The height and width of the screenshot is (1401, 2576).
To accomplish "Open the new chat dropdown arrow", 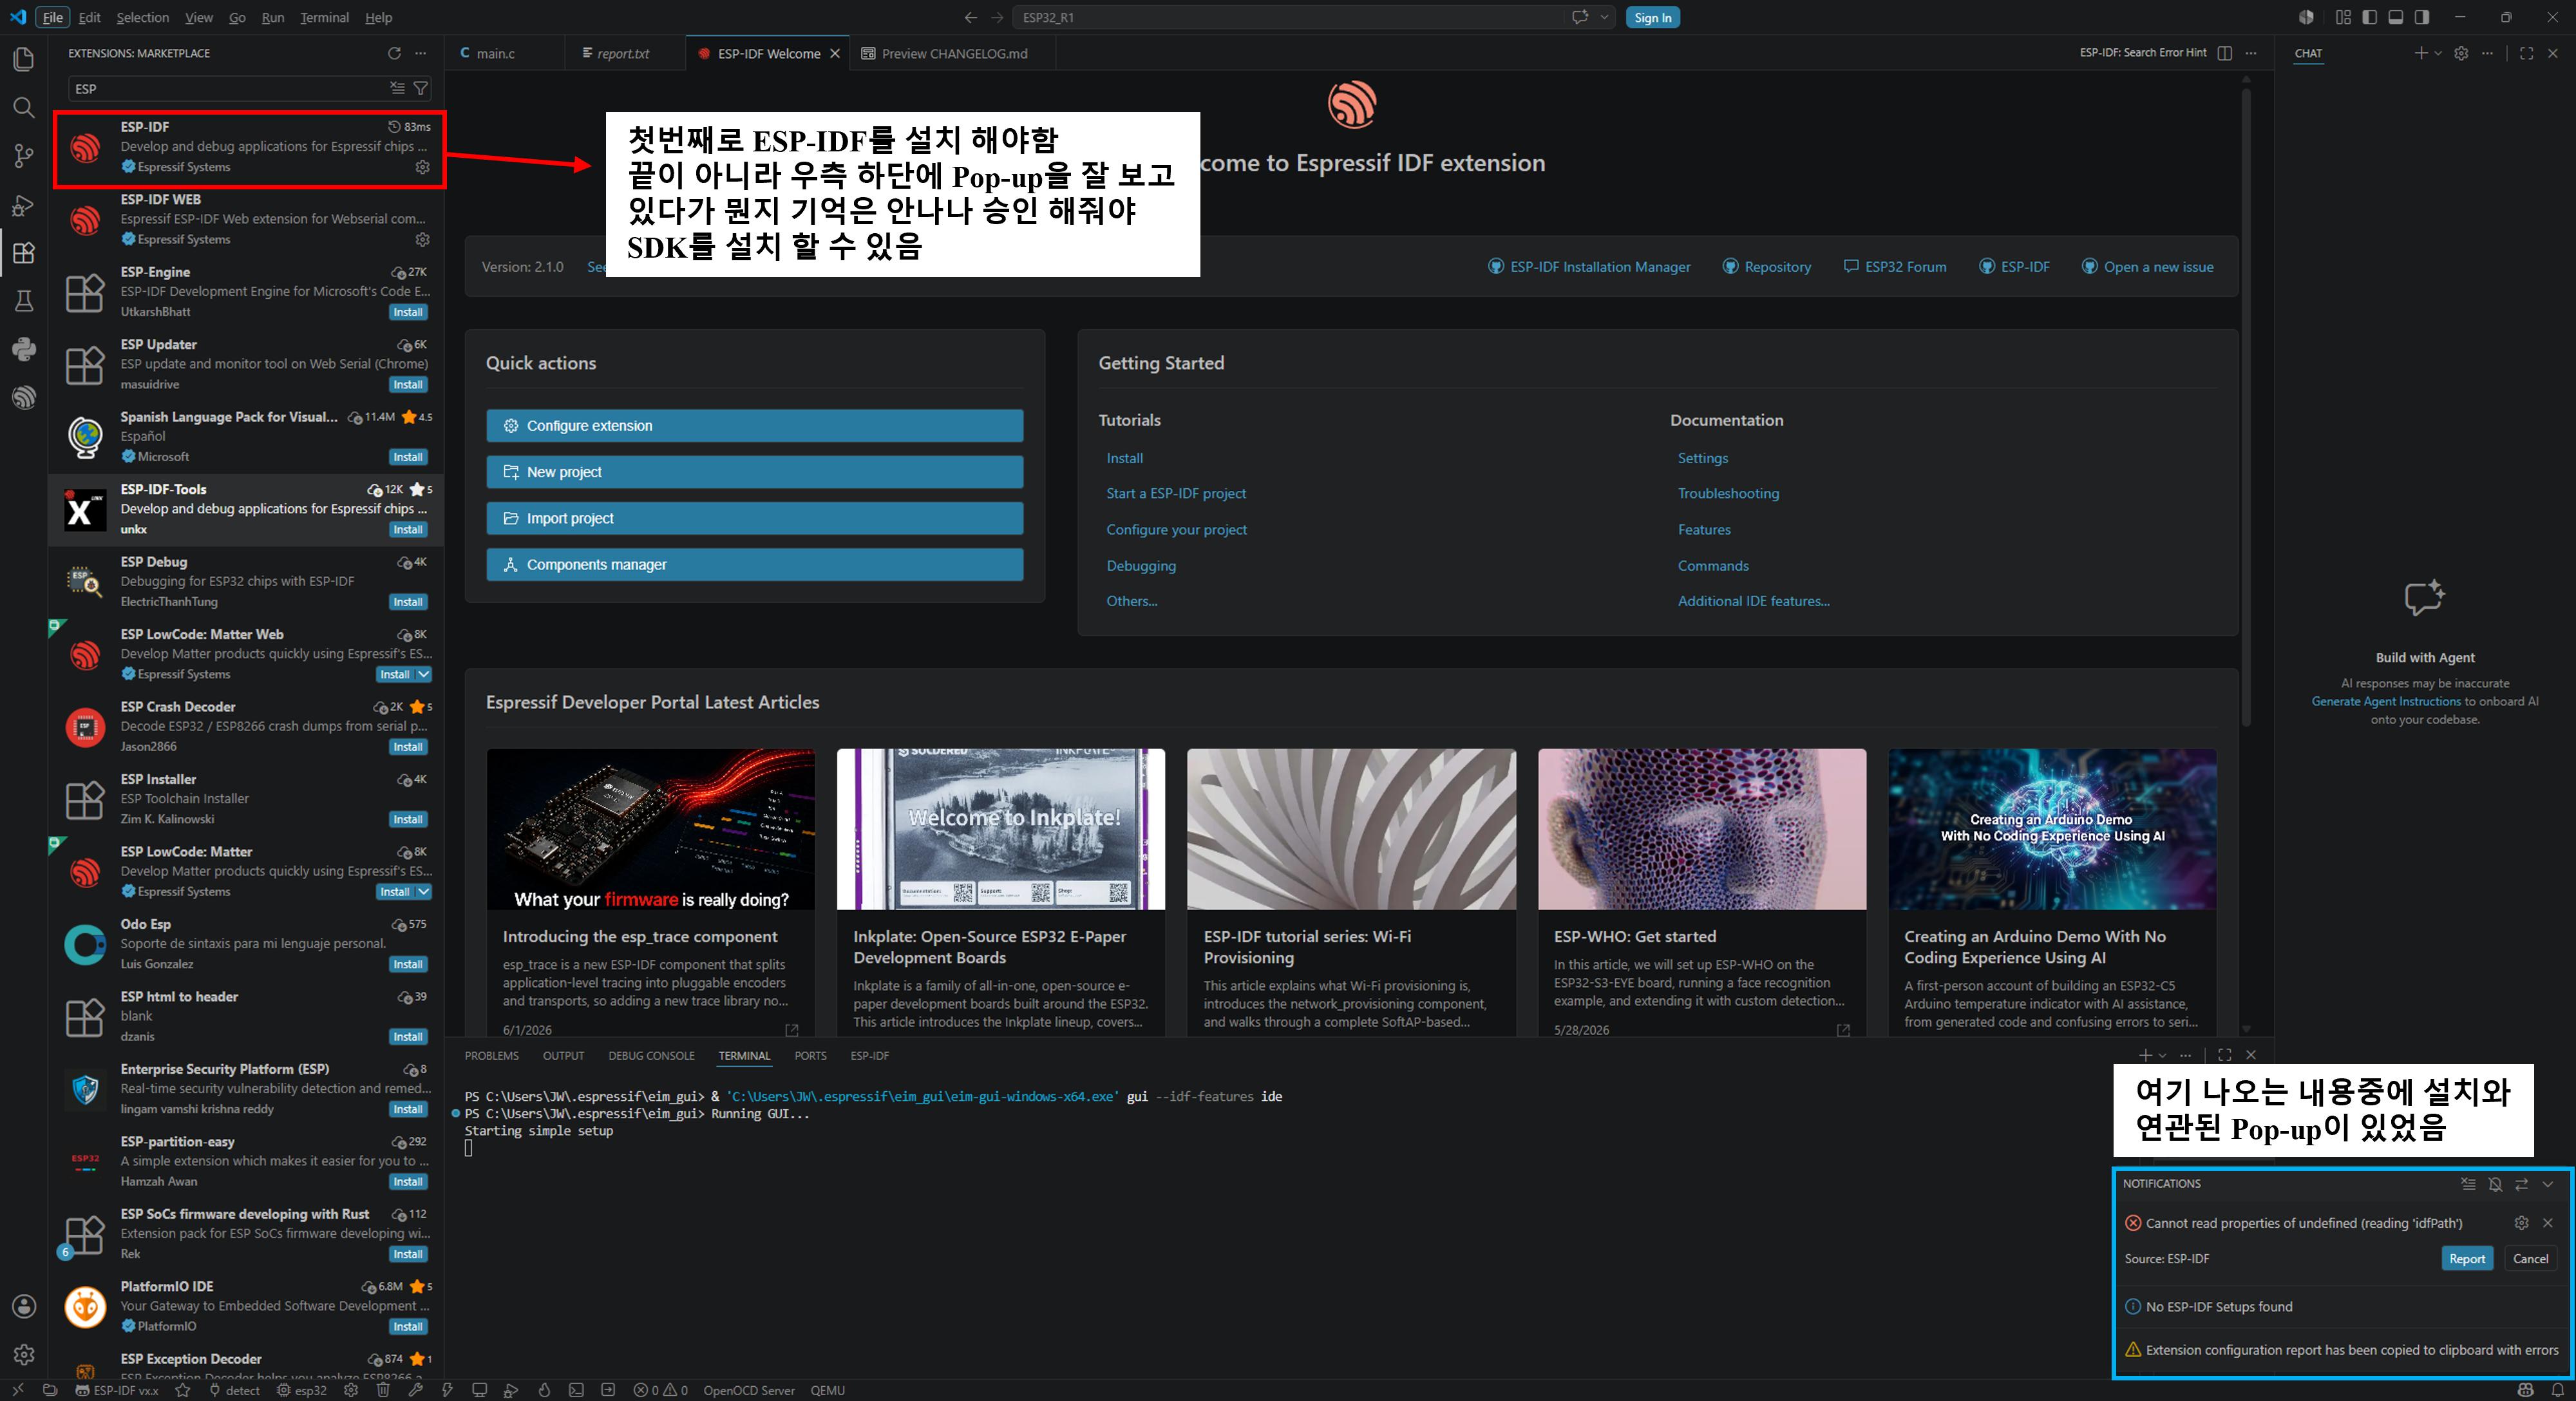I will [2438, 53].
